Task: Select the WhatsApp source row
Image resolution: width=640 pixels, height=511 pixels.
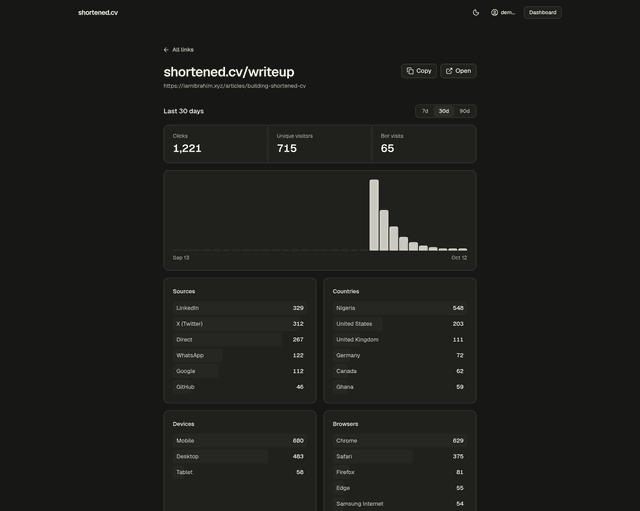Action: pos(240,355)
